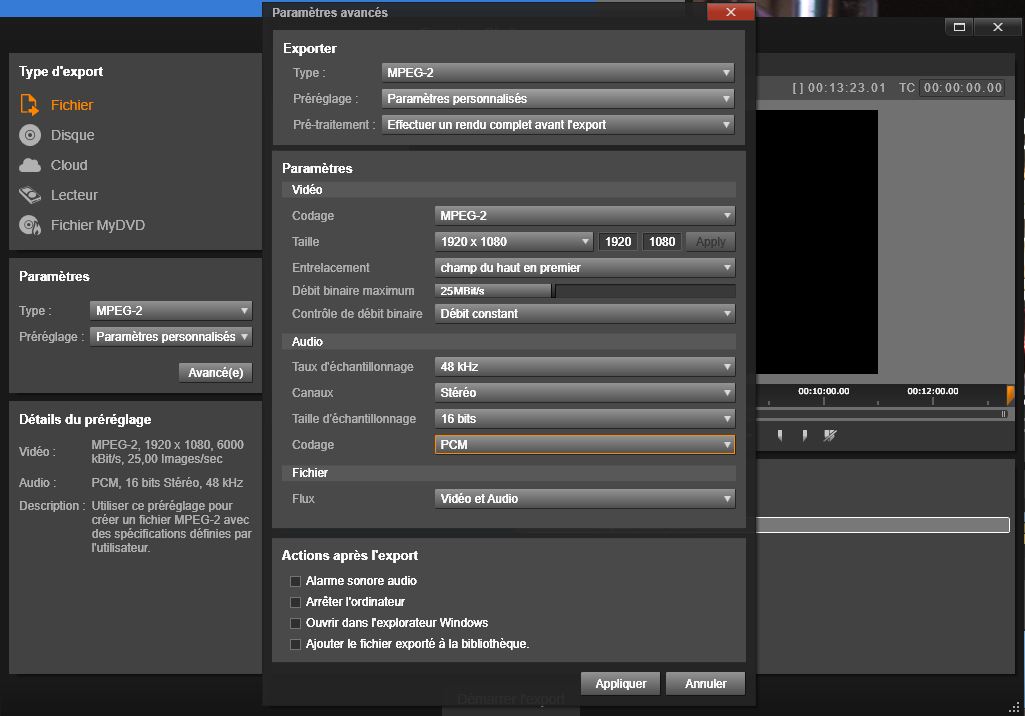This screenshot has width=1025, height=716.
Task: Expand the Flux Vidéo et Audio dropdown
Action: click(x=584, y=499)
